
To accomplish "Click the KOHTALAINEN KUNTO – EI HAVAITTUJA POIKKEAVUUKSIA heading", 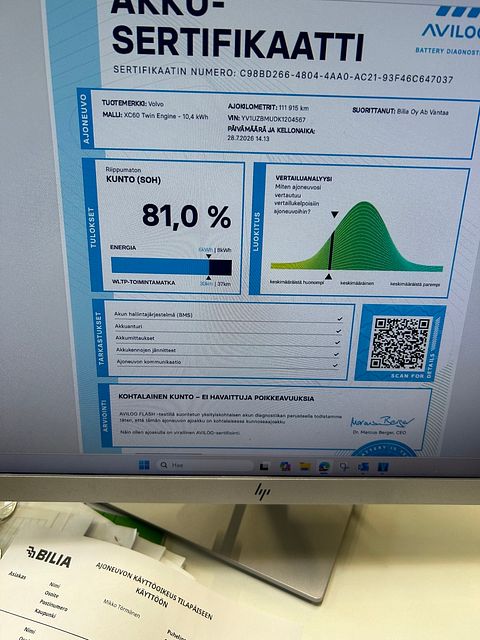I will point(216,398).
